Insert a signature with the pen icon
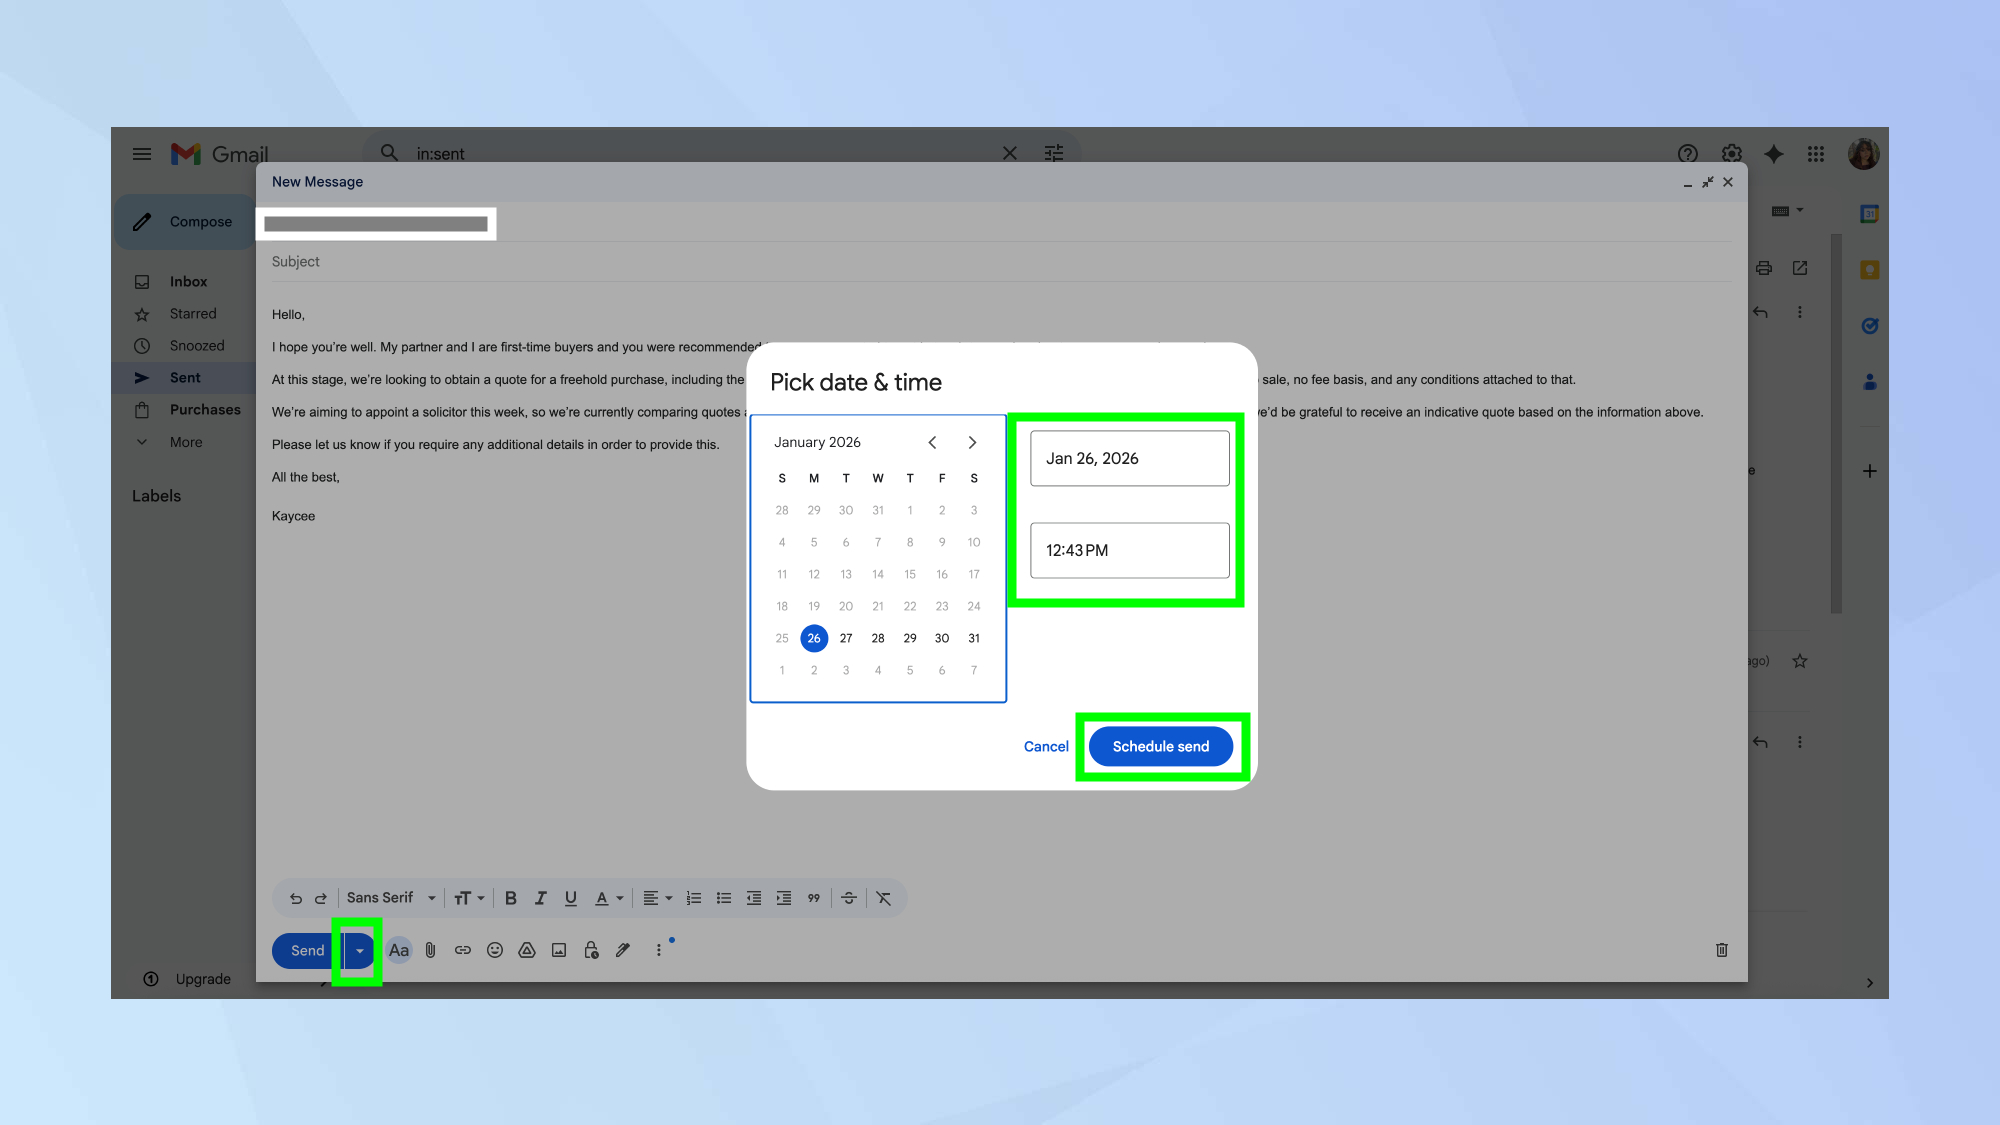The width and height of the screenshot is (2000, 1125). tap(623, 950)
